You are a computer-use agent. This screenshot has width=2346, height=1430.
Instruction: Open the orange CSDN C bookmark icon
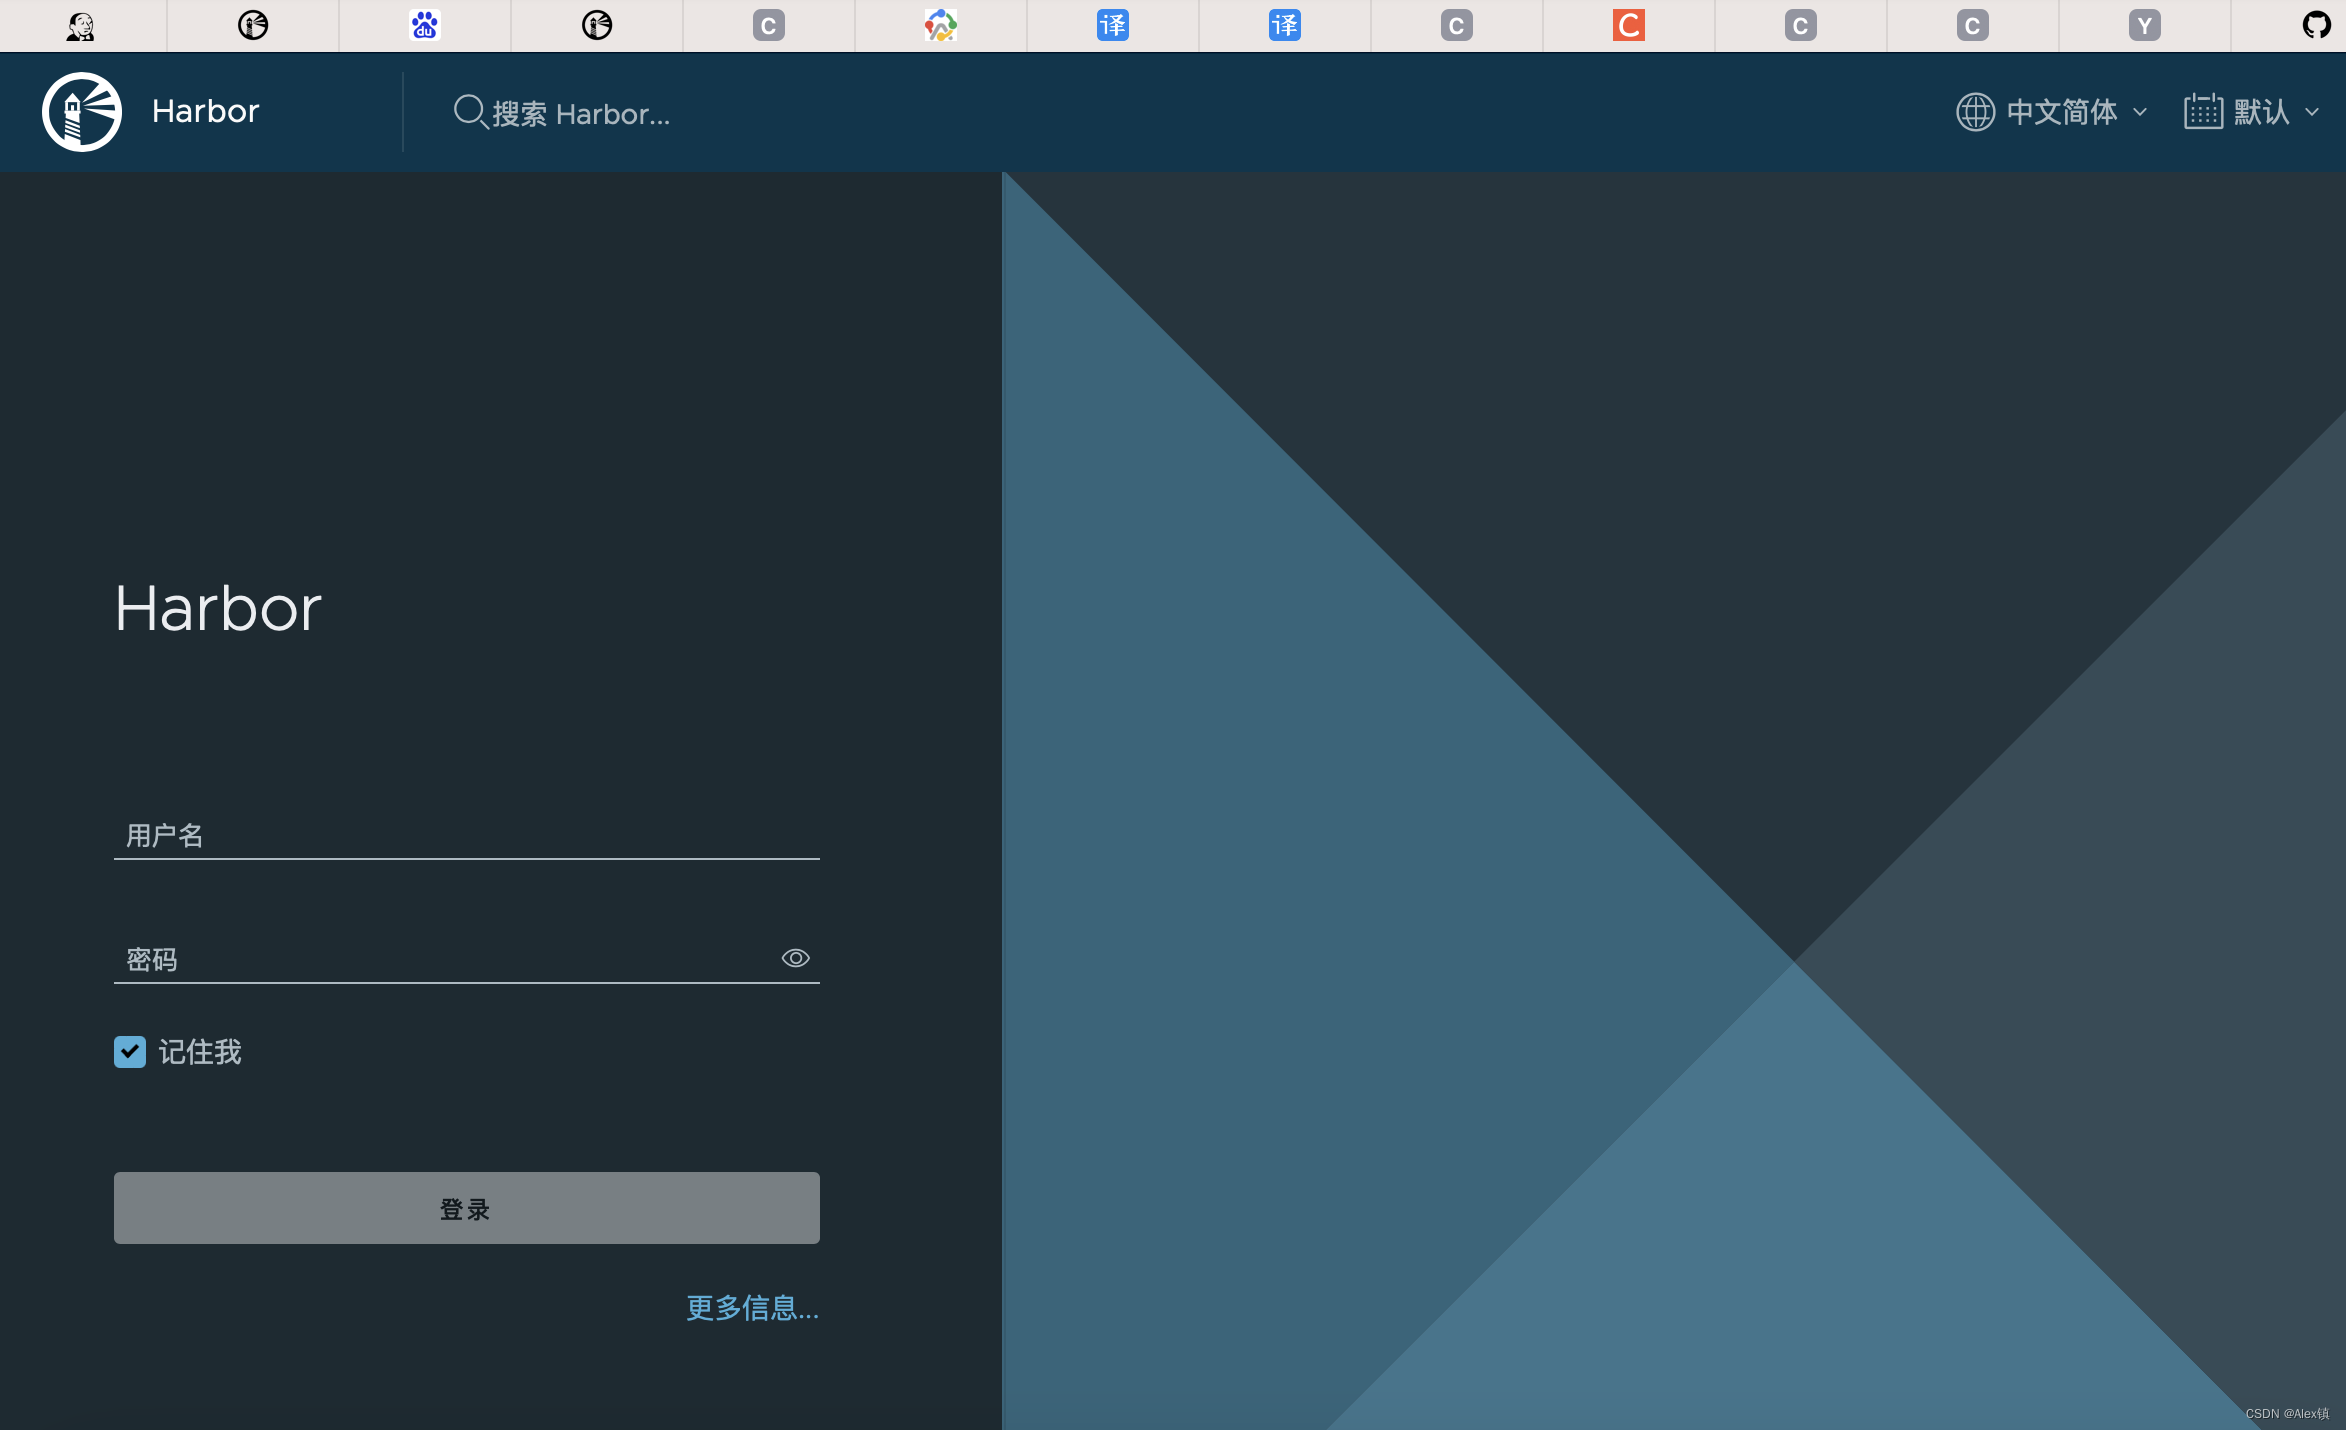pyautogui.click(x=1629, y=25)
